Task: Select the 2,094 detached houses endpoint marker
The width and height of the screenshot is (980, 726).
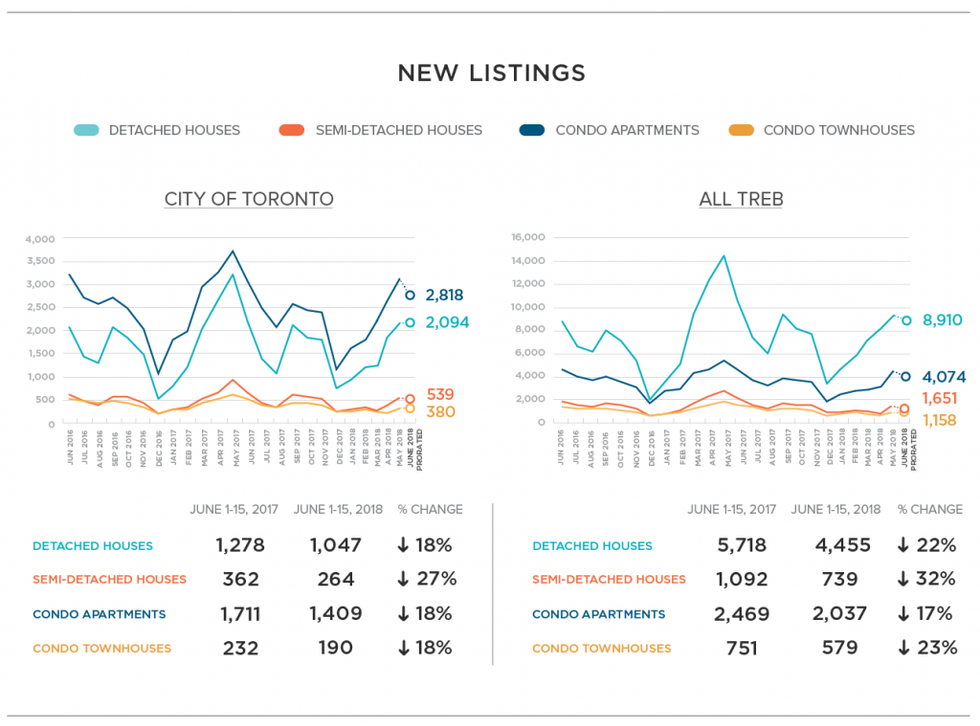Action: [410, 323]
